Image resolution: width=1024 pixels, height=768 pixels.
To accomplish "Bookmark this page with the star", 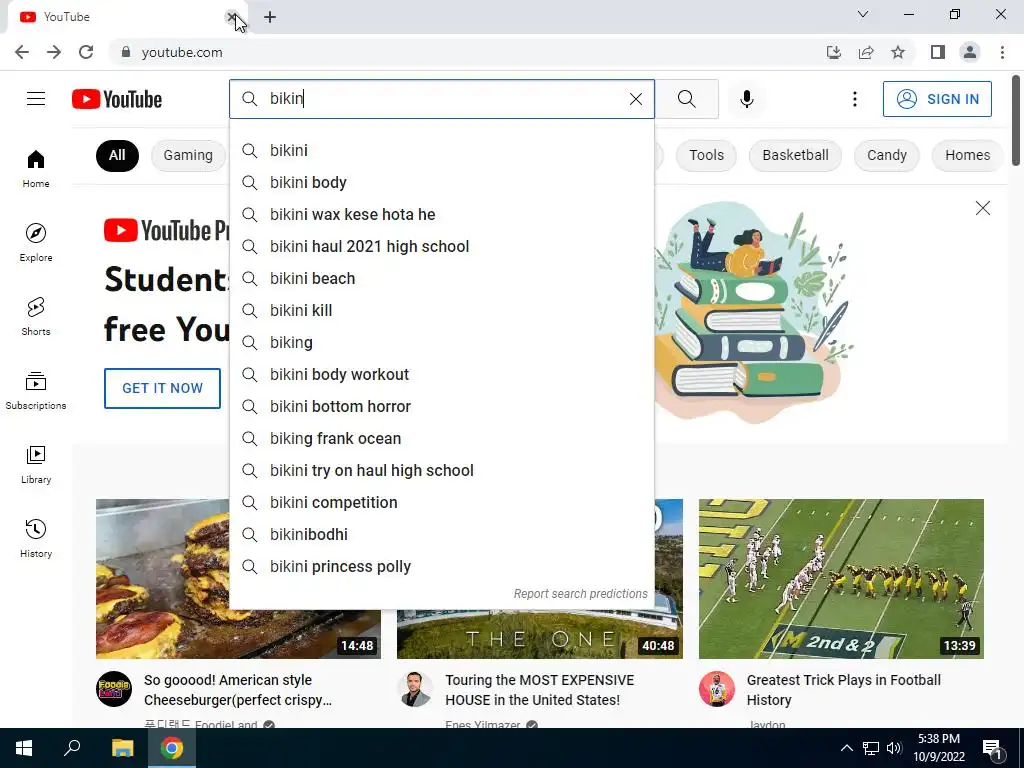I will (898, 52).
